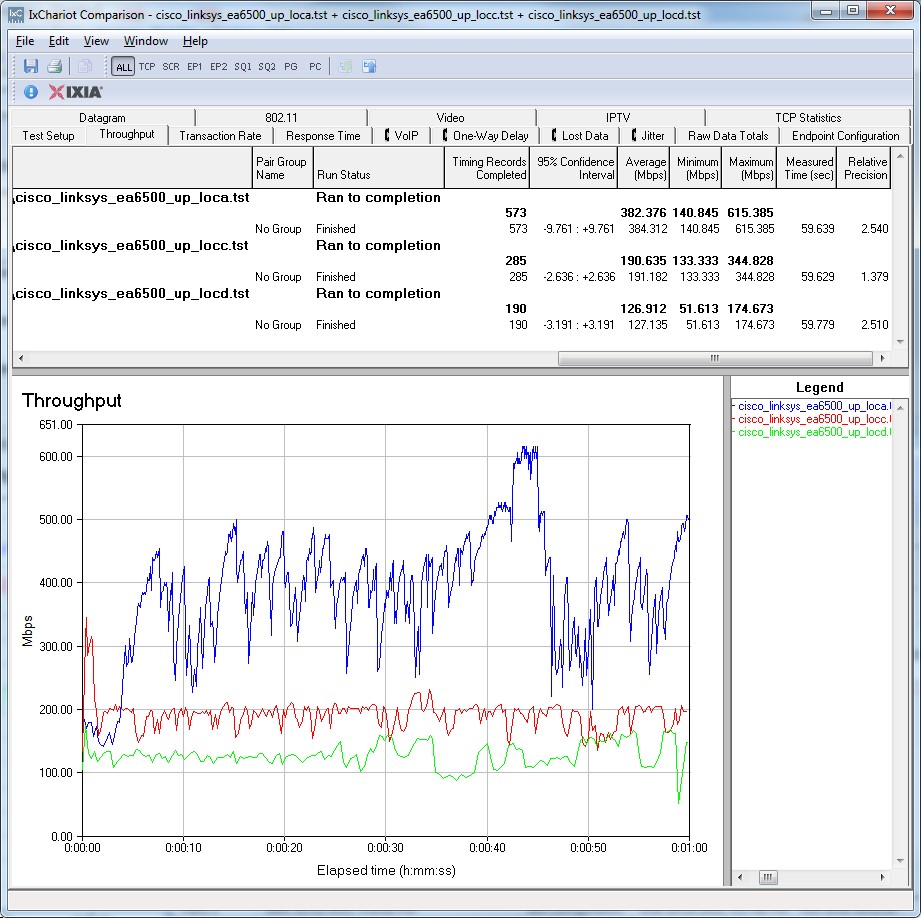921x918 pixels.
Task: Toggle the ALL filter button
Action: [123, 66]
